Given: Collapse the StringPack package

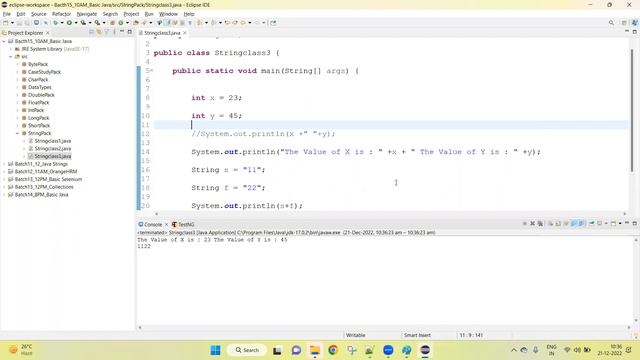Looking at the screenshot, I should (18, 133).
